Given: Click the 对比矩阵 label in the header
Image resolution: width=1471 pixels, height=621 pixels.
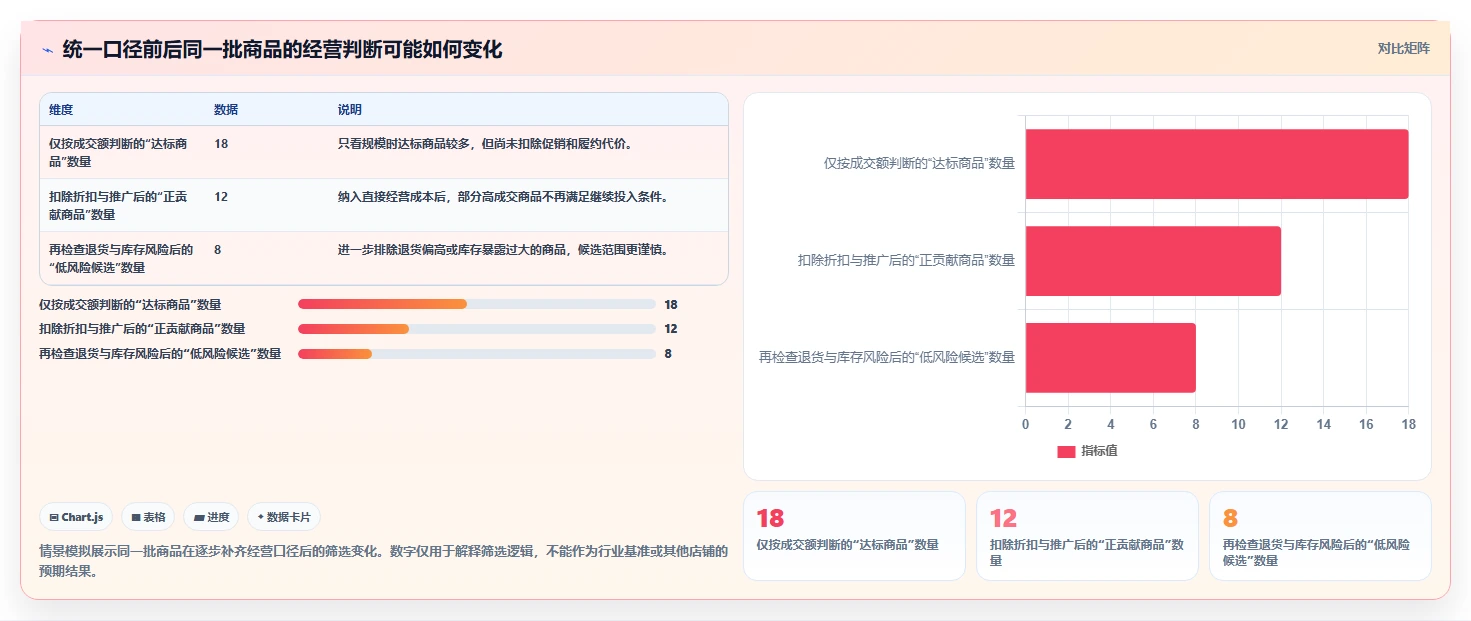Looking at the screenshot, I should [1404, 48].
